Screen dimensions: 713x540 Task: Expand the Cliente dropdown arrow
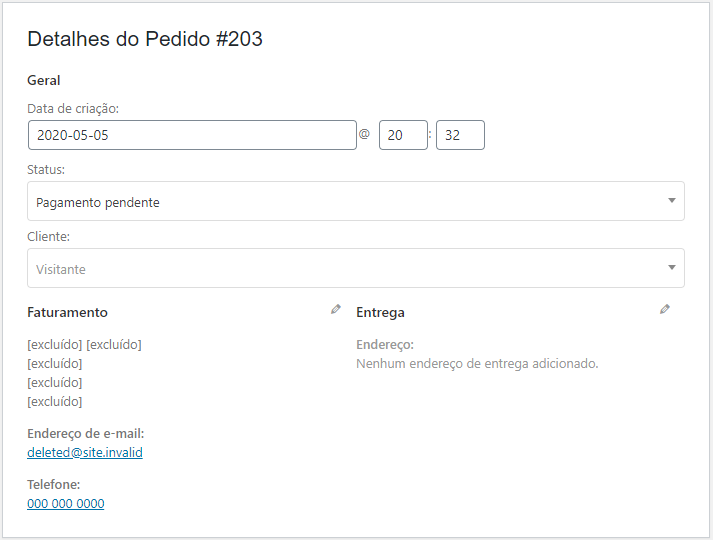tap(672, 267)
